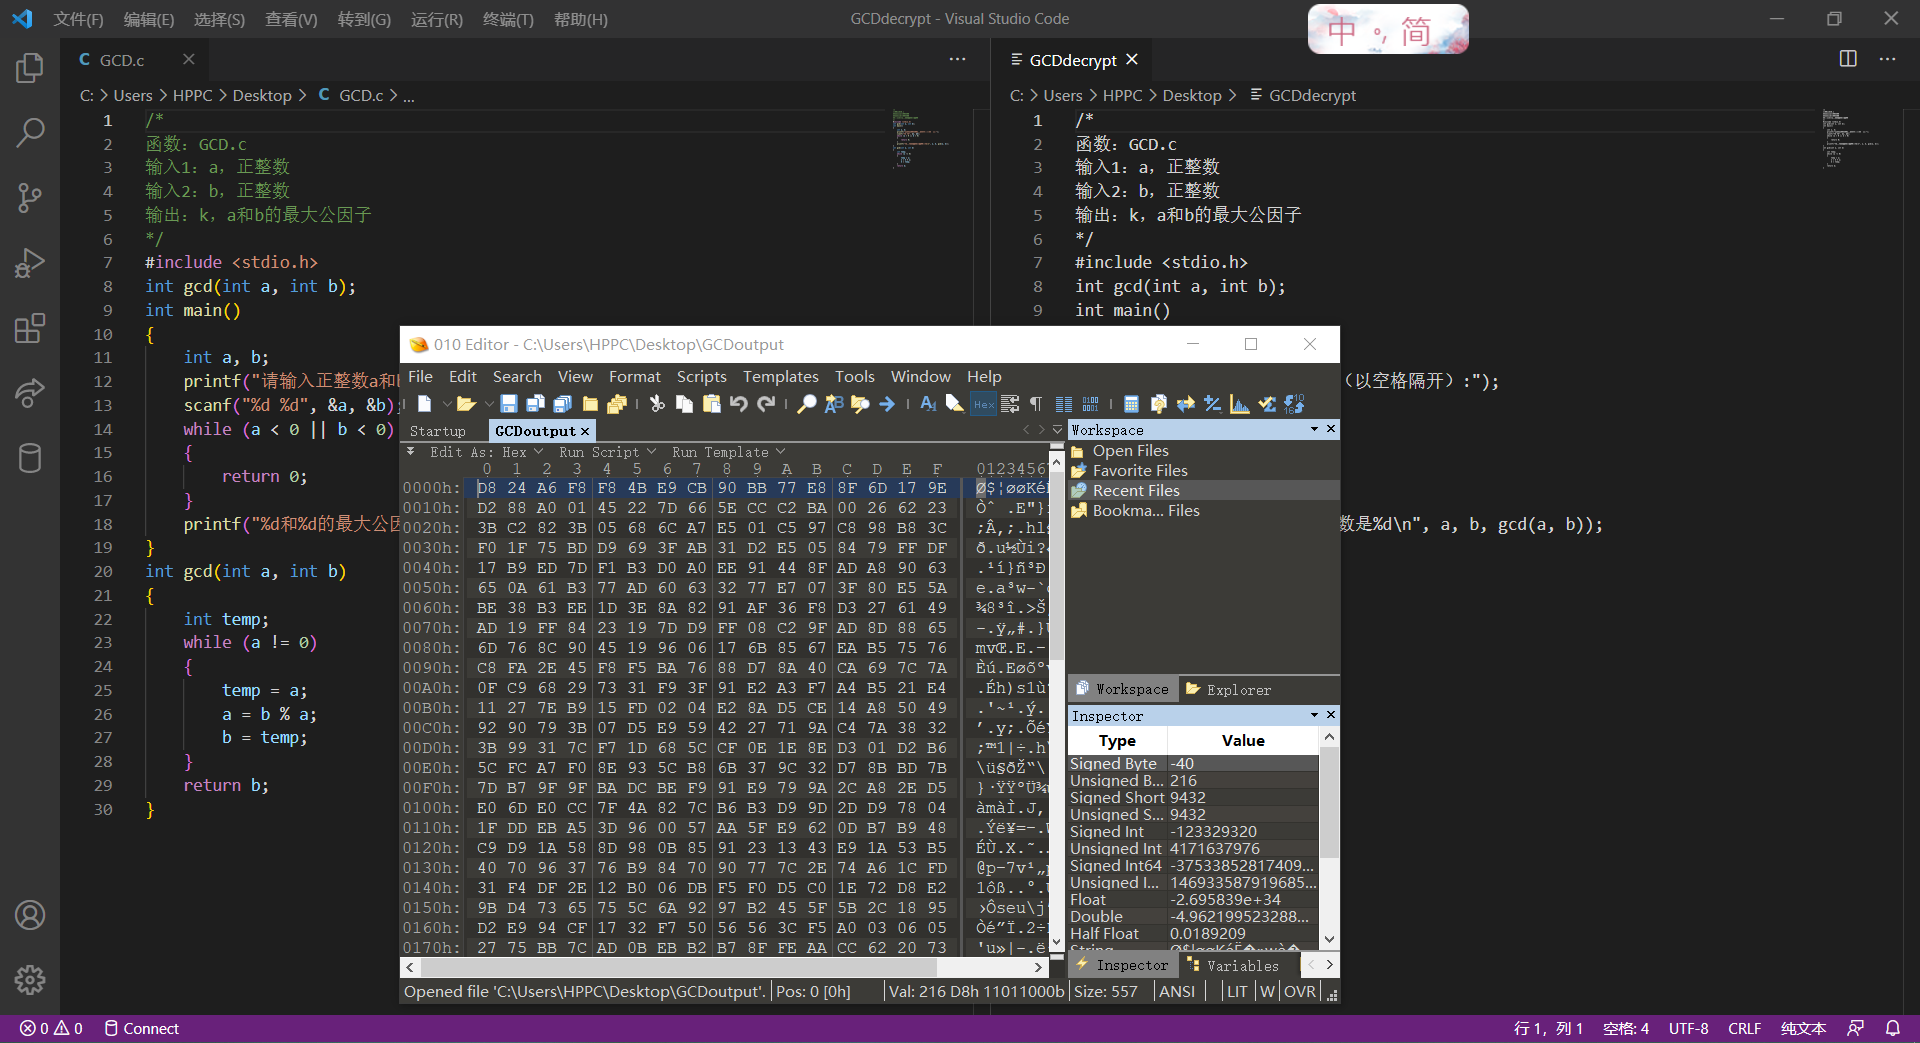Image resolution: width=1920 pixels, height=1043 pixels.
Task: Open the database icon in the activity bar
Action: [x=30, y=458]
